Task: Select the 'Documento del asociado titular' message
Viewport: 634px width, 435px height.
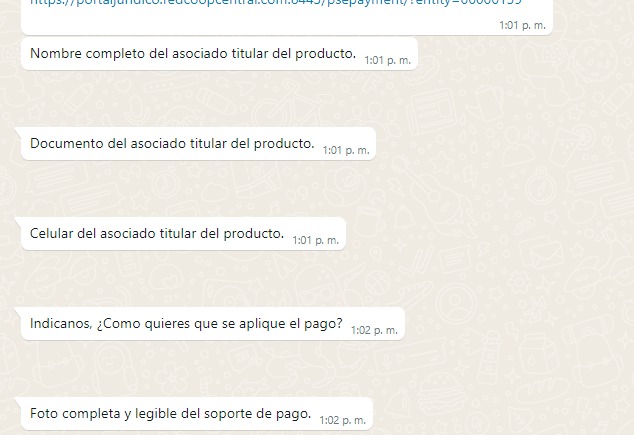Action: (172, 144)
